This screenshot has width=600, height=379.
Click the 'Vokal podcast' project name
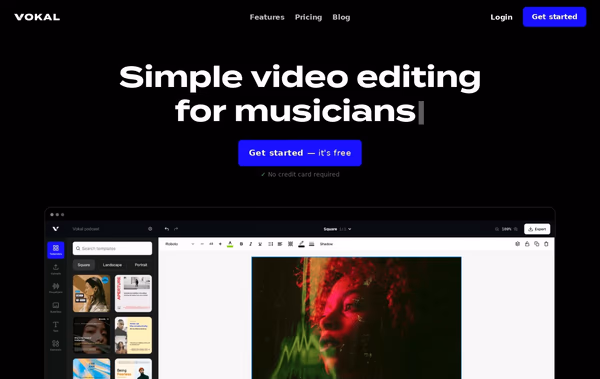point(86,229)
